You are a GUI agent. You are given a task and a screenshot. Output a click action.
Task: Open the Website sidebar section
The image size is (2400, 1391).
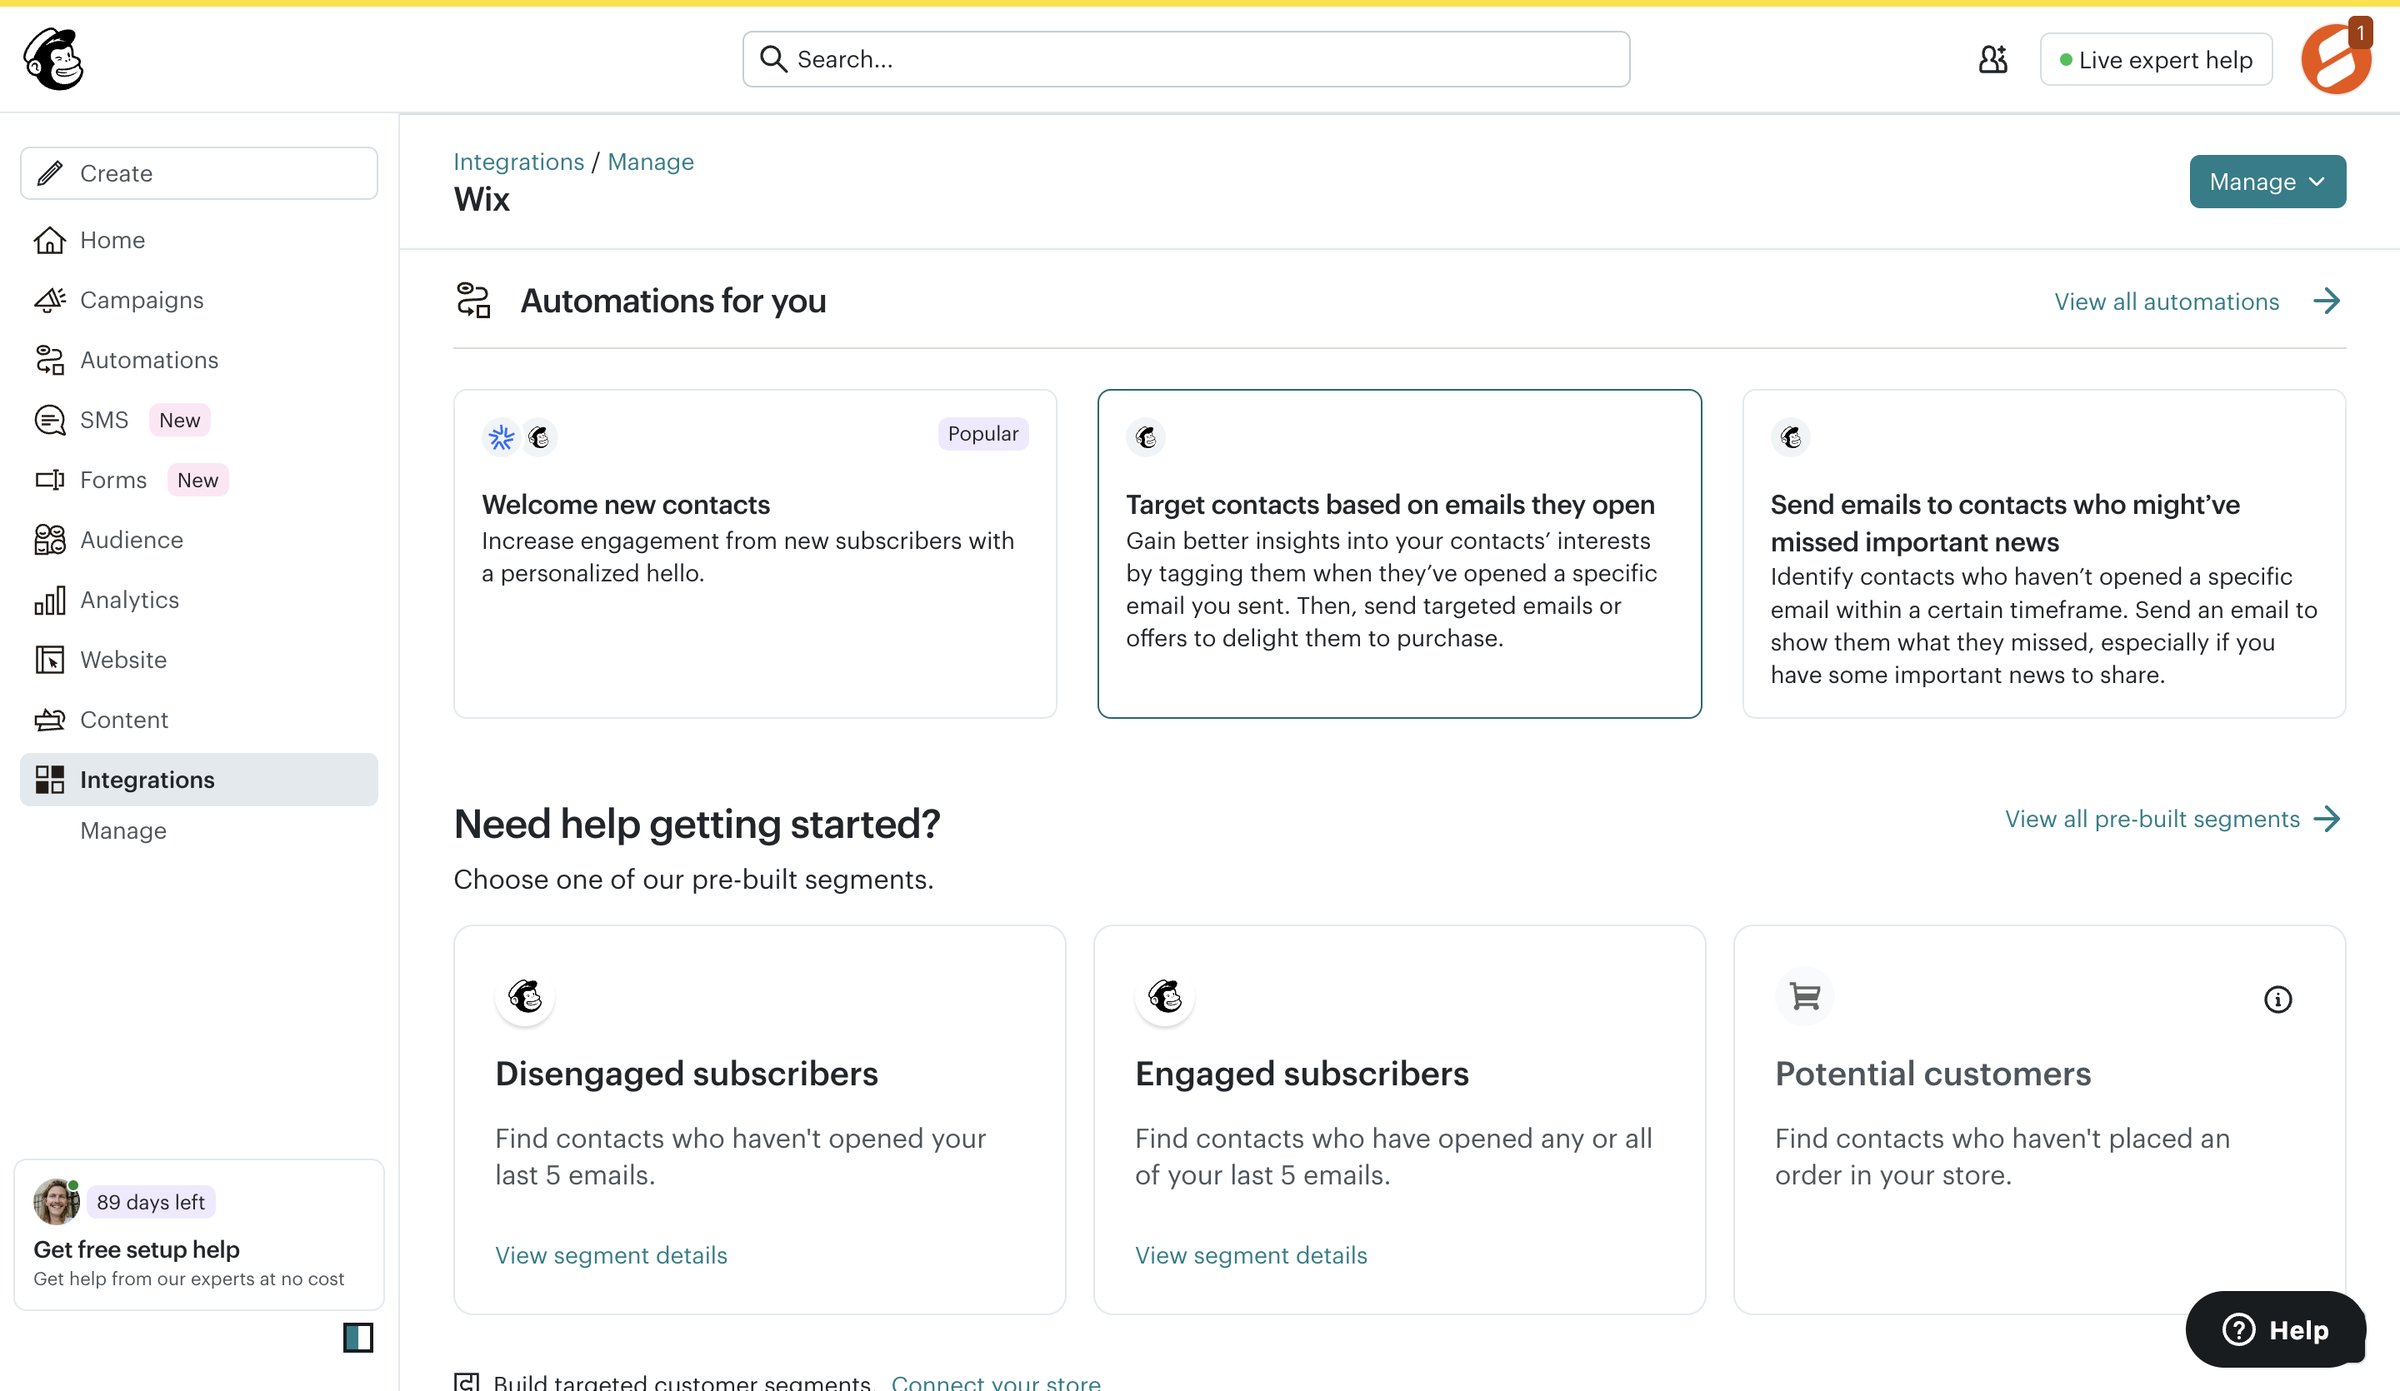click(x=199, y=660)
